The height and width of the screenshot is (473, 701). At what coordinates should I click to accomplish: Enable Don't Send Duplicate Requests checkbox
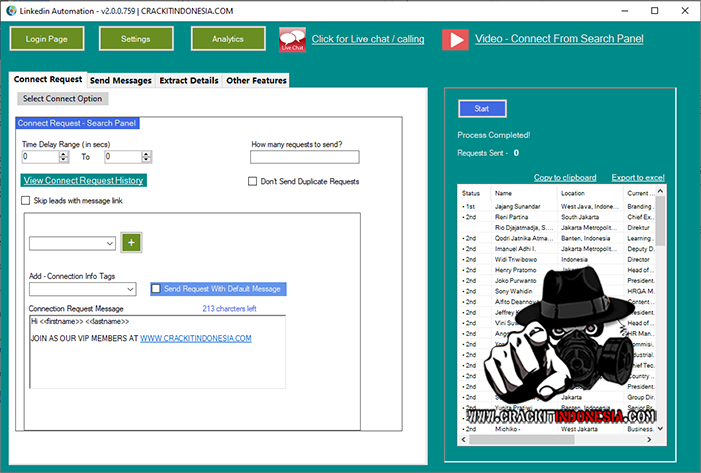(x=253, y=181)
